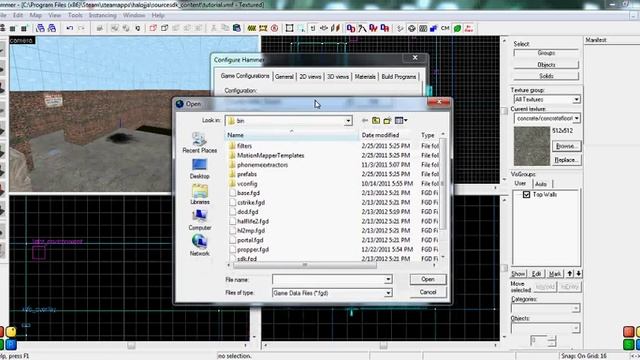
Task: Switch to the Build Programs tab
Action: click(398, 77)
